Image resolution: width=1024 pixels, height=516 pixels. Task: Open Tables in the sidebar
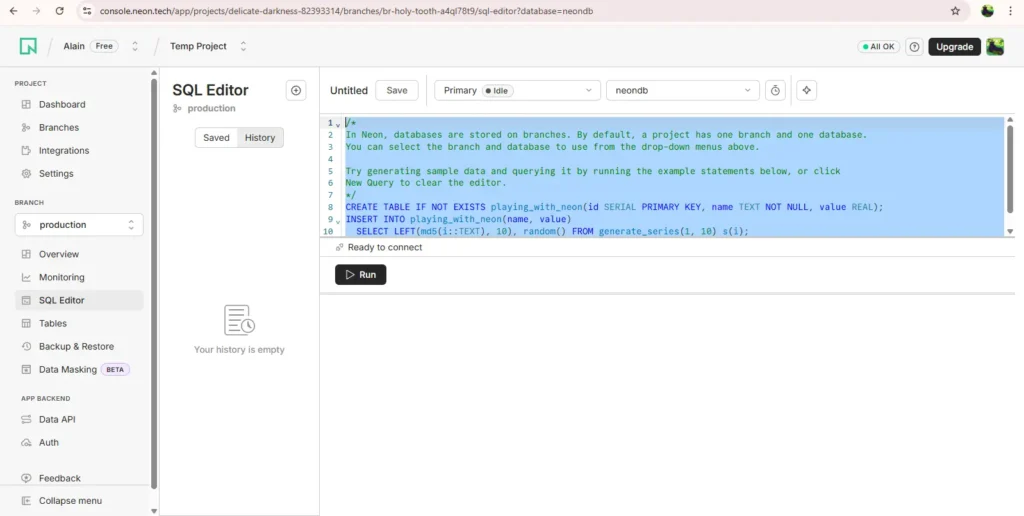tap(53, 323)
